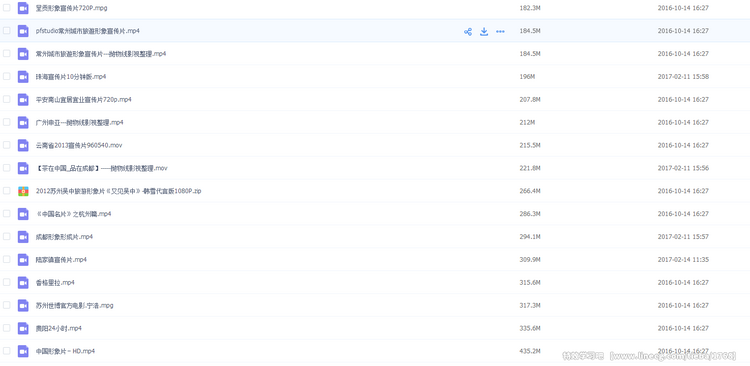Image resolution: width=750 pixels, height=366 pixels.
Task: Click the 182.3M size value
Action: click(x=529, y=8)
